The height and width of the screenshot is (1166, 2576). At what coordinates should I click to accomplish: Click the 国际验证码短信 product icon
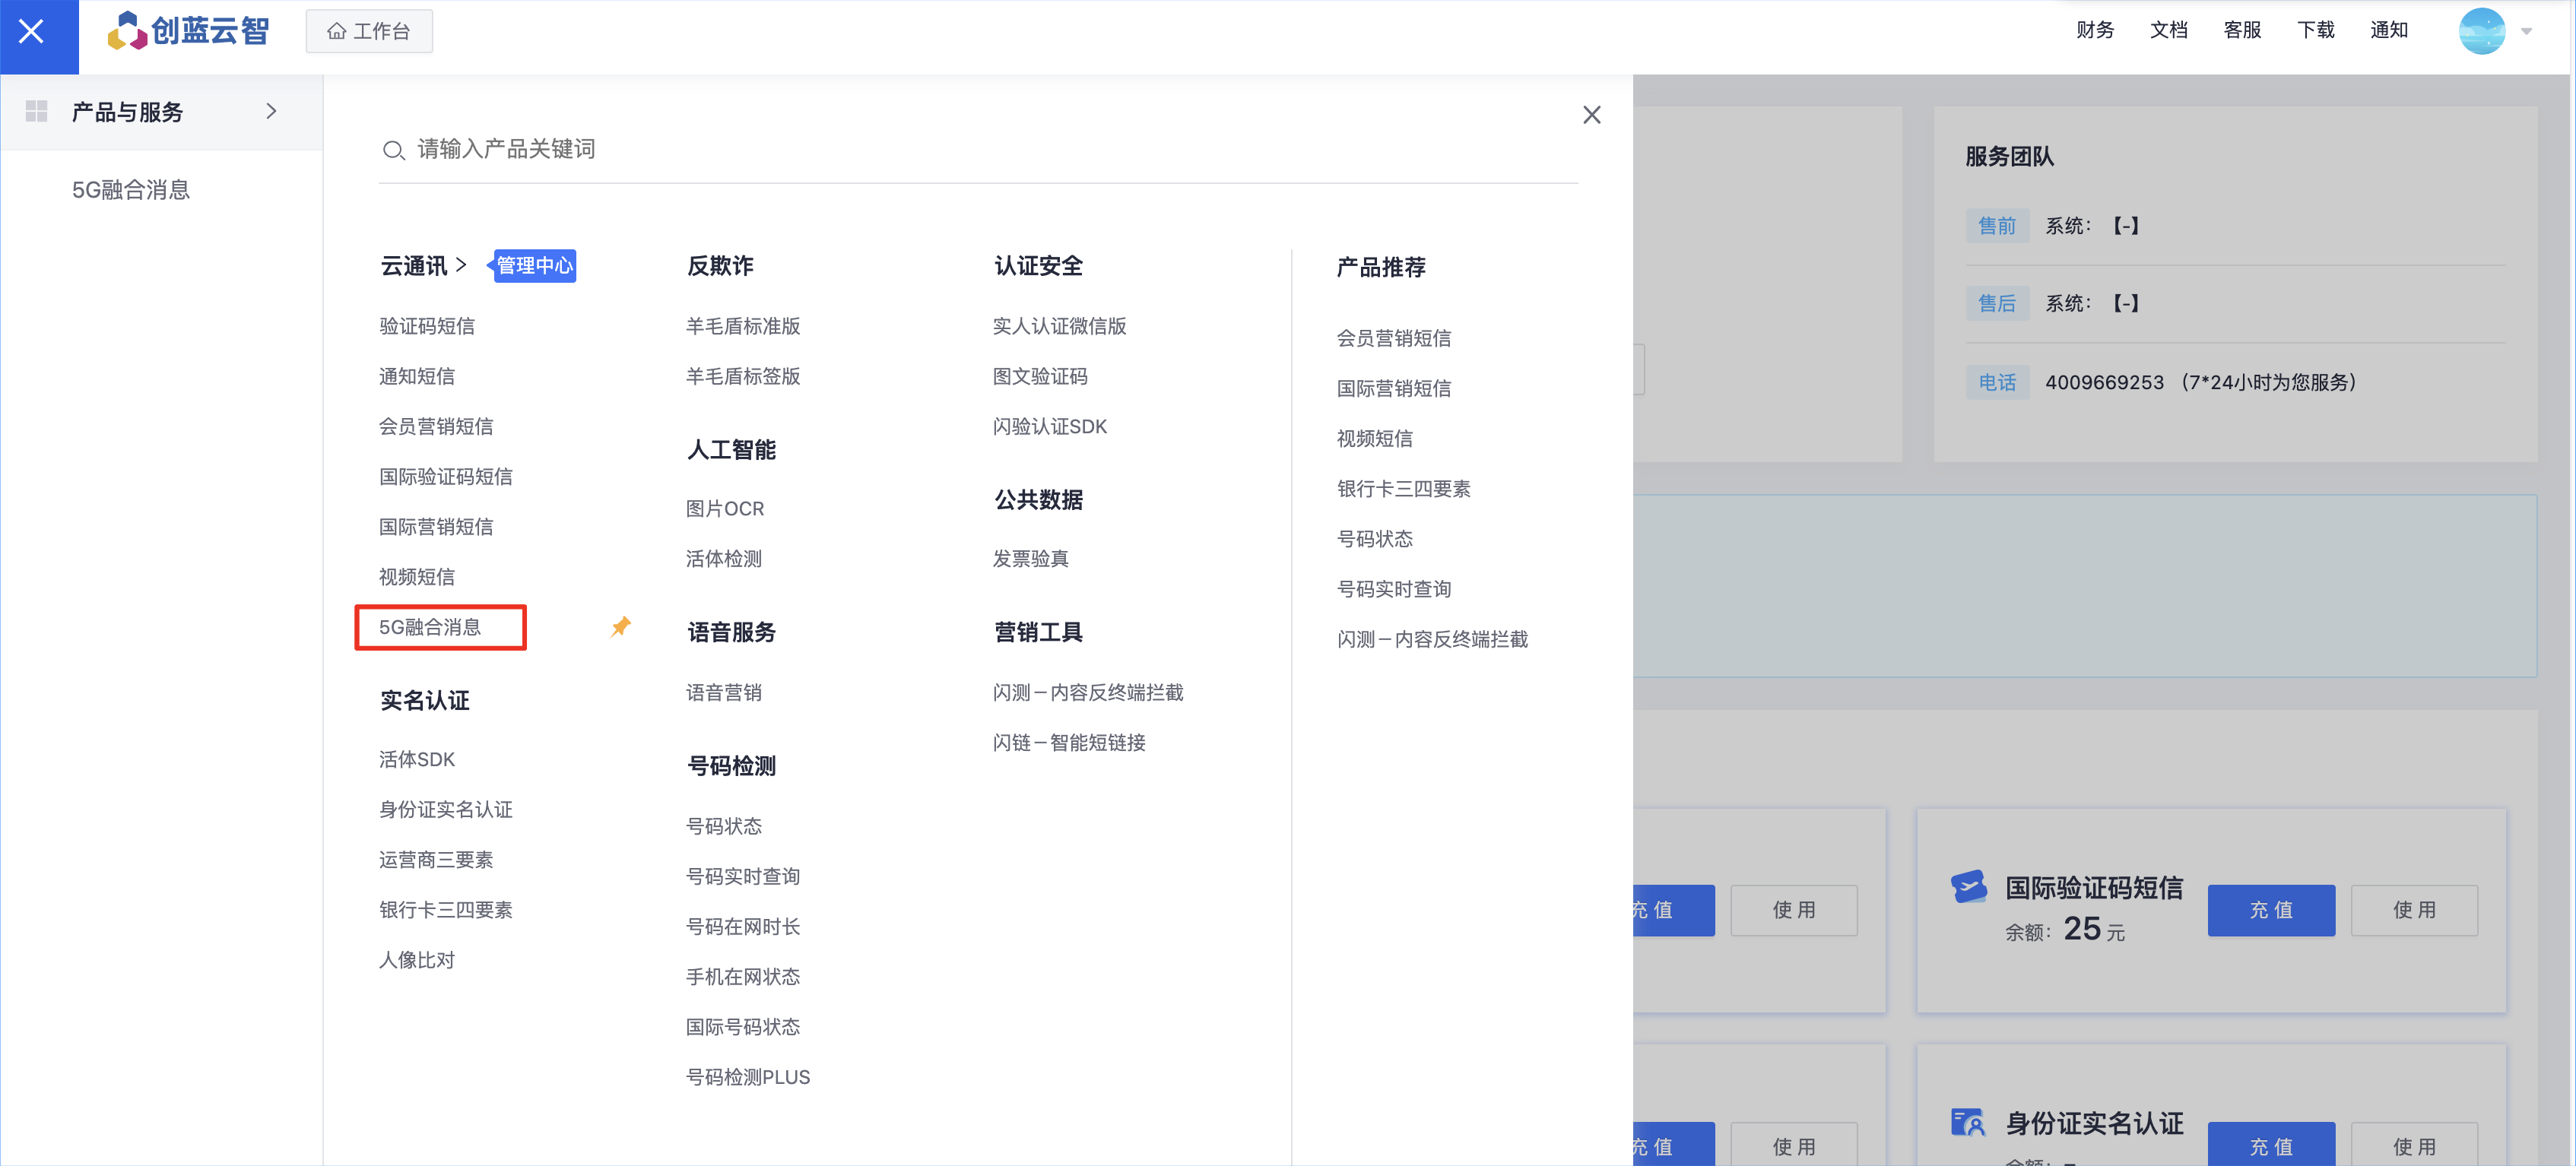(x=1968, y=887)
